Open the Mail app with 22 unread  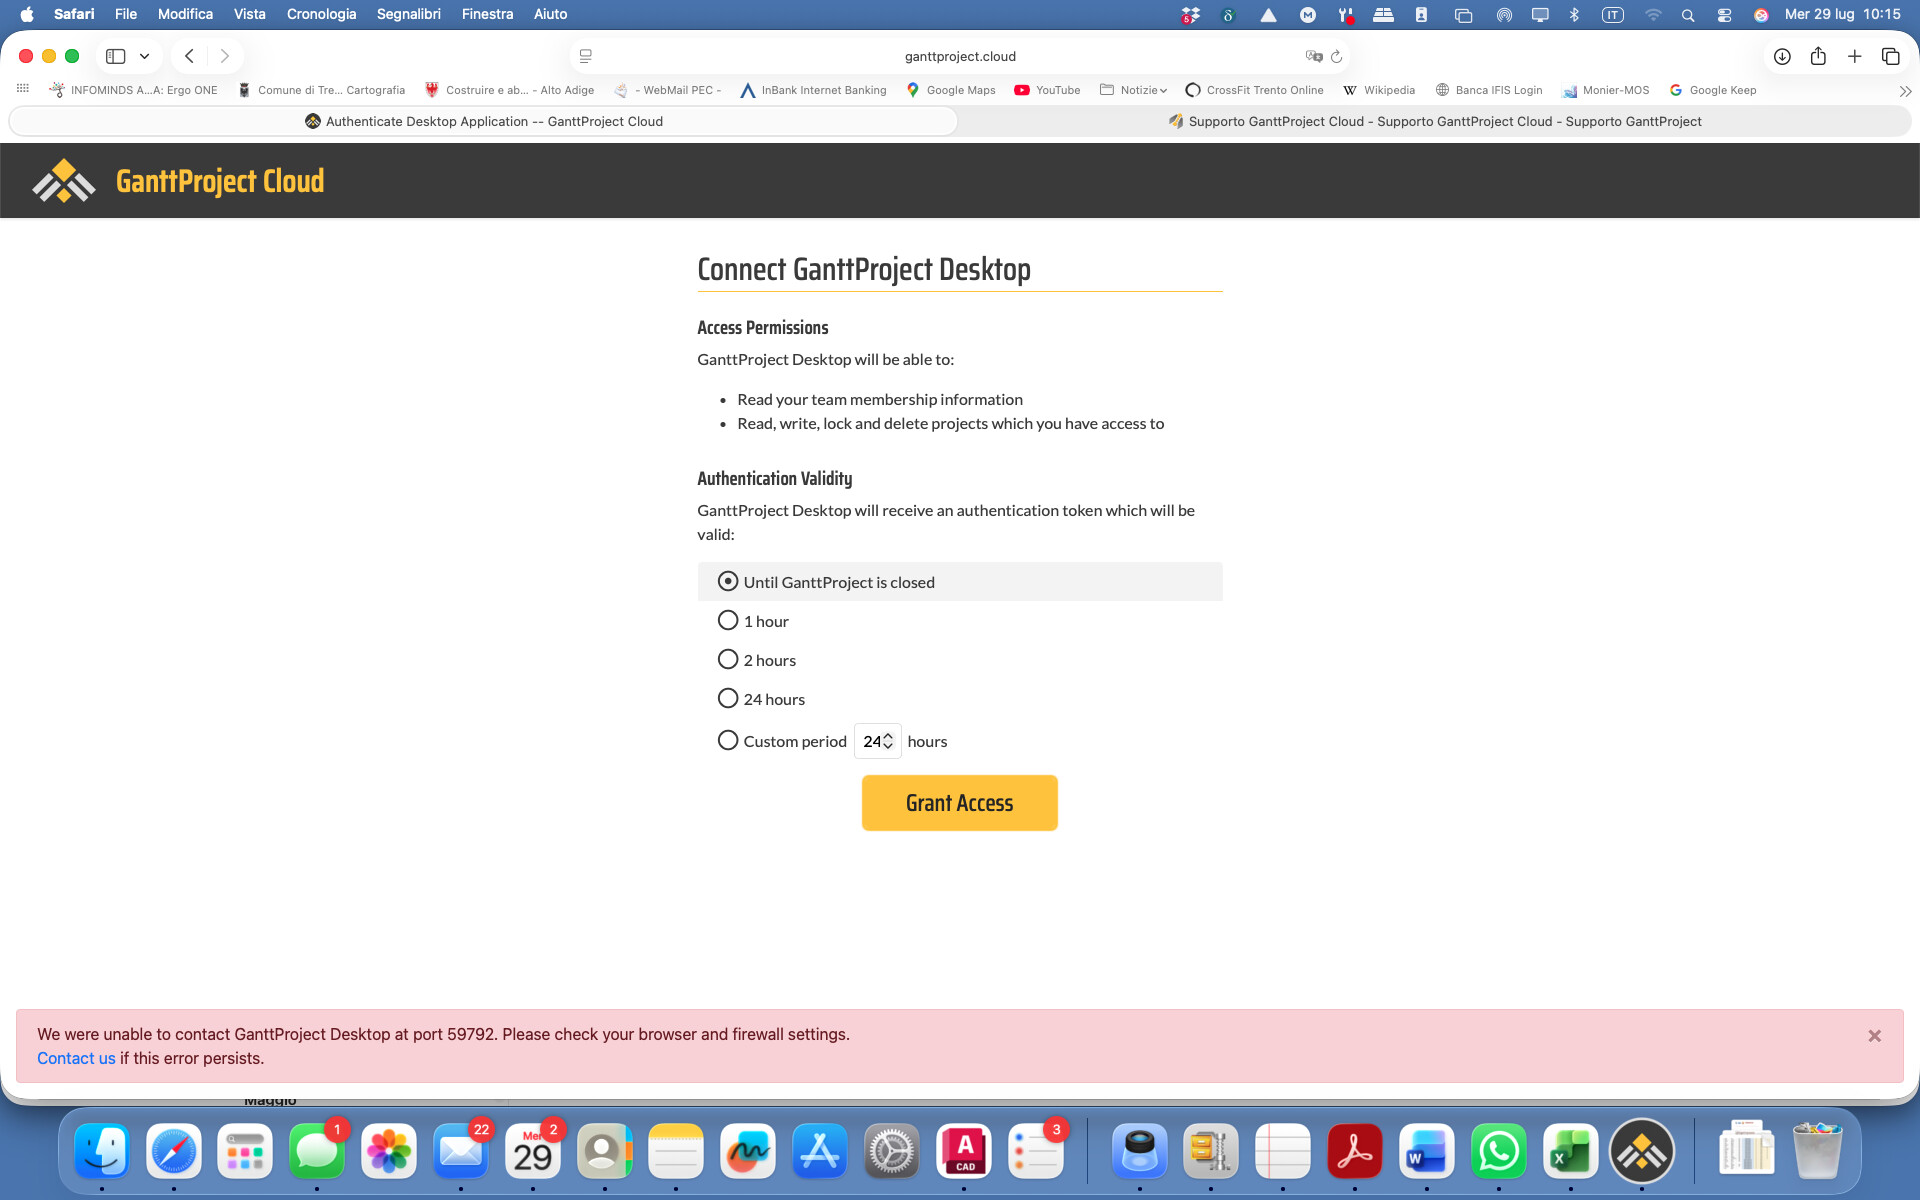[x=461, y=1151]
